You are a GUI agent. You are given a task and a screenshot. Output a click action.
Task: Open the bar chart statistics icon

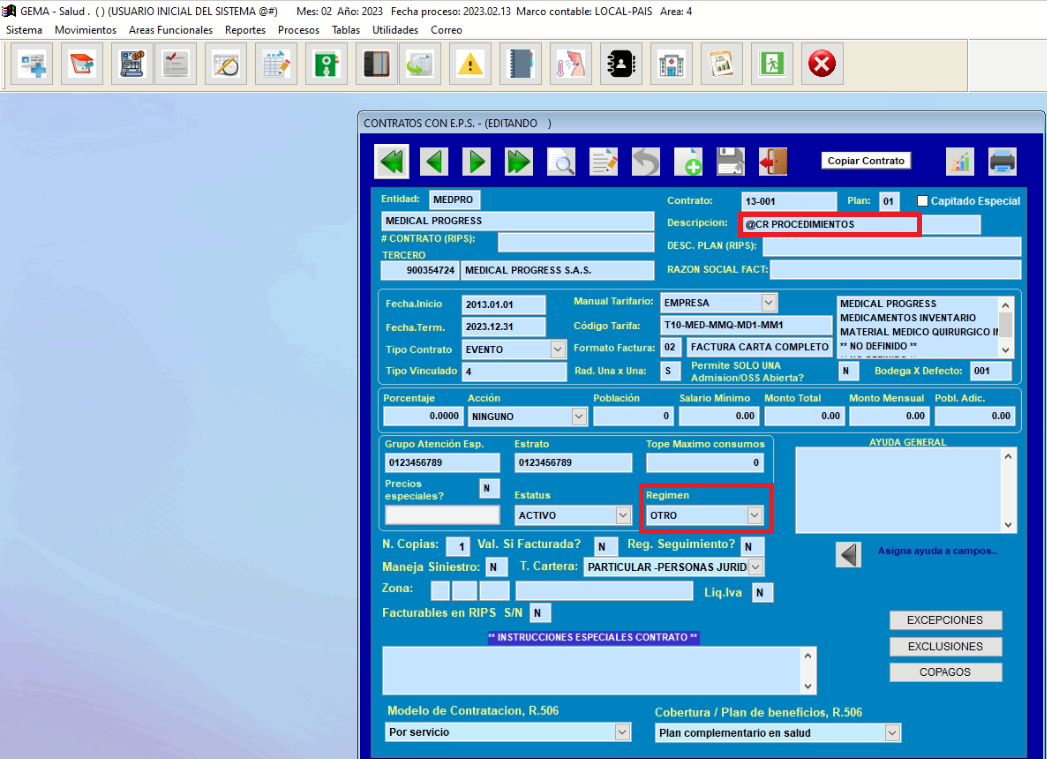[x=960, y=162]
